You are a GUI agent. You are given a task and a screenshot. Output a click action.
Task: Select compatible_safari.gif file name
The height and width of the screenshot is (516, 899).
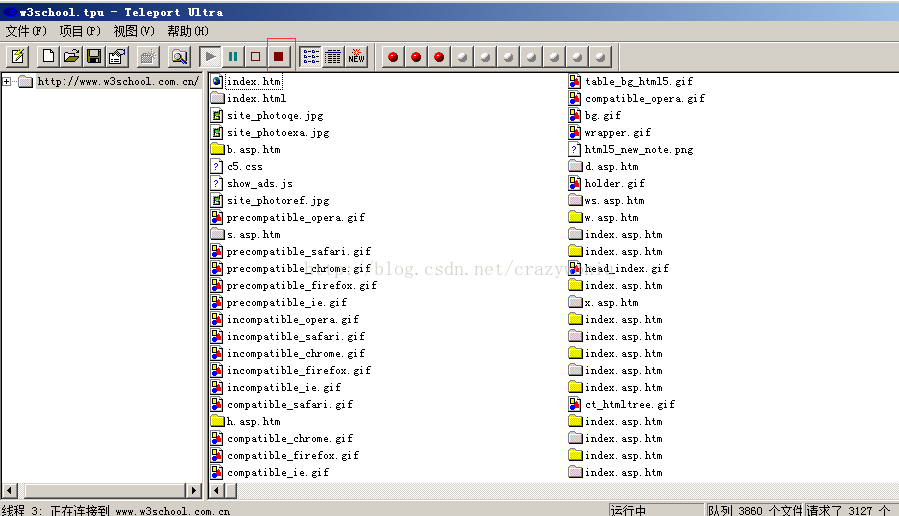click(x=290, y=404)
